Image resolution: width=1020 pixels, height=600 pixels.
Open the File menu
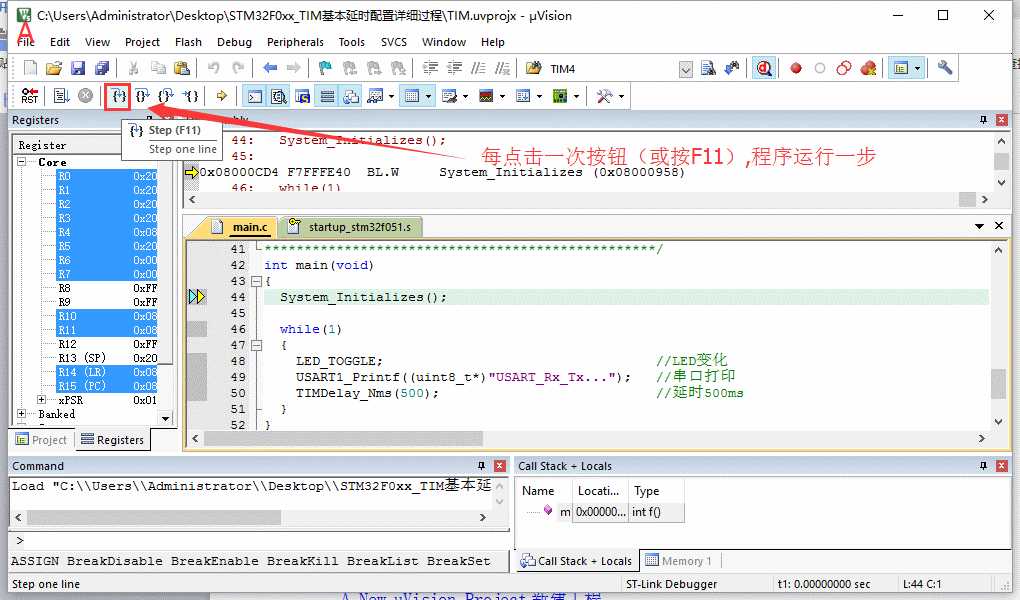tap(26, 42)
